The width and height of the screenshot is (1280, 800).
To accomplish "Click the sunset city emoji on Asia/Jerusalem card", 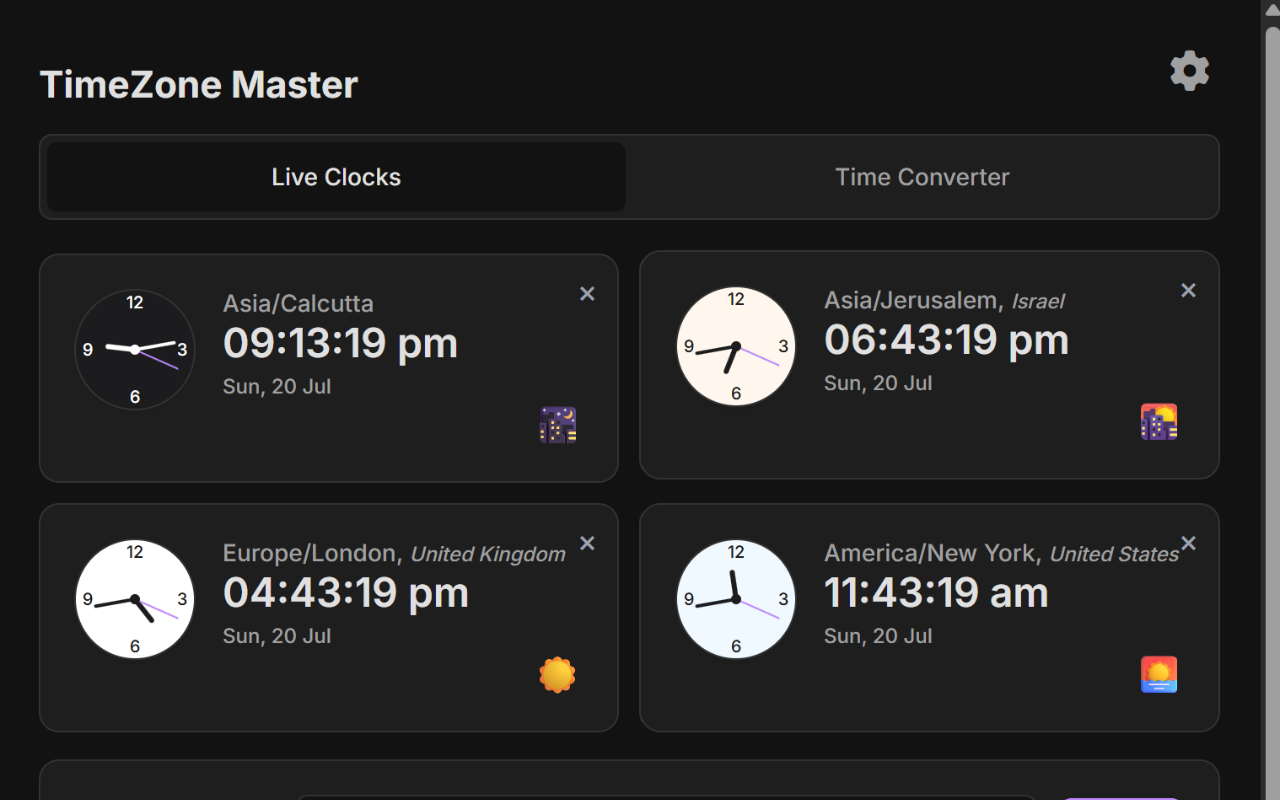I will pyautogui.click(x=1158, y=421).
